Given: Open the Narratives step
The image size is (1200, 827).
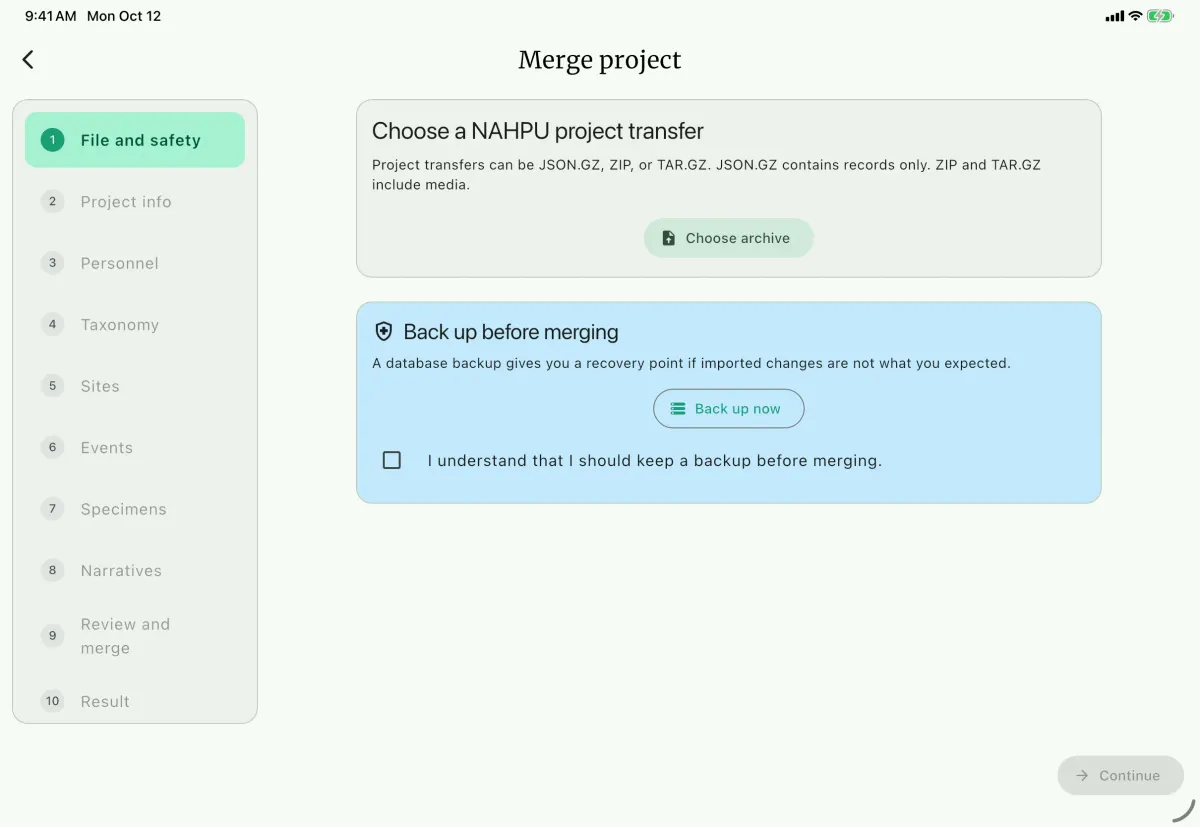Looking at the screenshot, I should coord(135,571).
